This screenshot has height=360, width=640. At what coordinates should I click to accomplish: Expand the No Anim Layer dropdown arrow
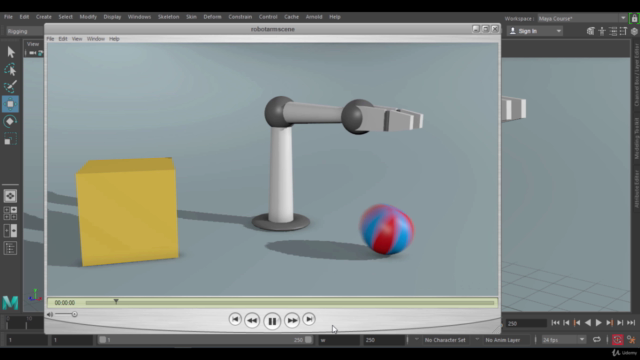(x=477, y=340)
